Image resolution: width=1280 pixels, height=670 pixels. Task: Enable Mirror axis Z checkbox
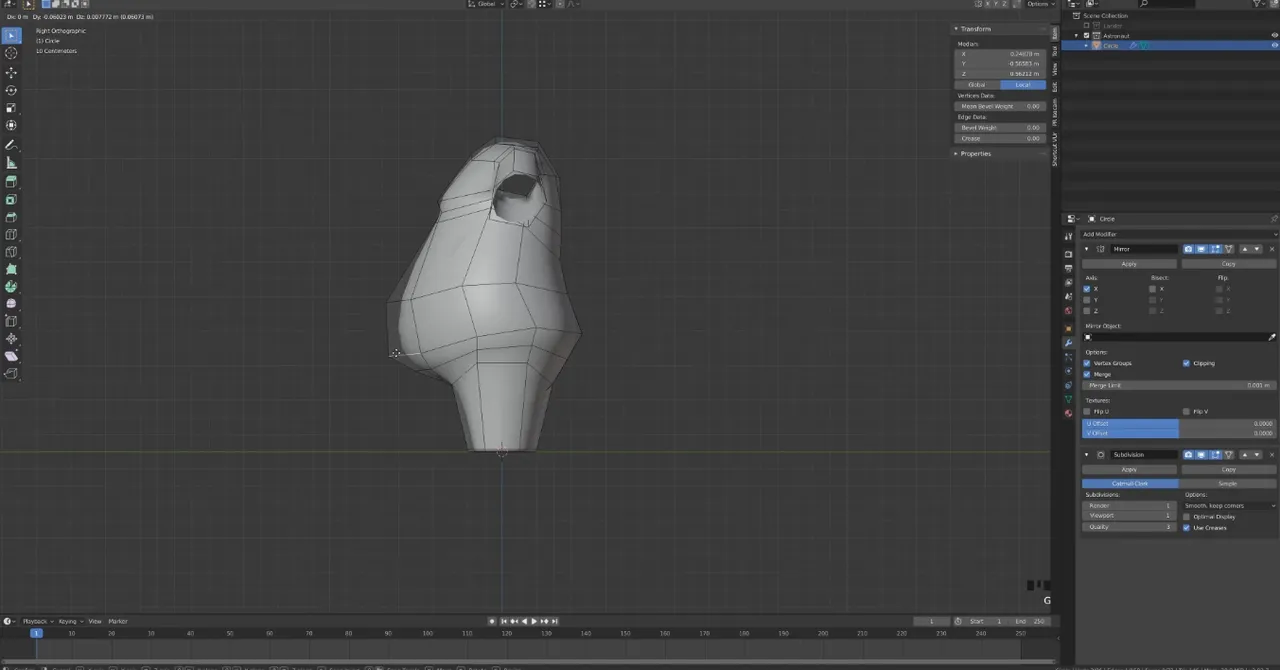pyautogui.click(x=1087, y=311)
